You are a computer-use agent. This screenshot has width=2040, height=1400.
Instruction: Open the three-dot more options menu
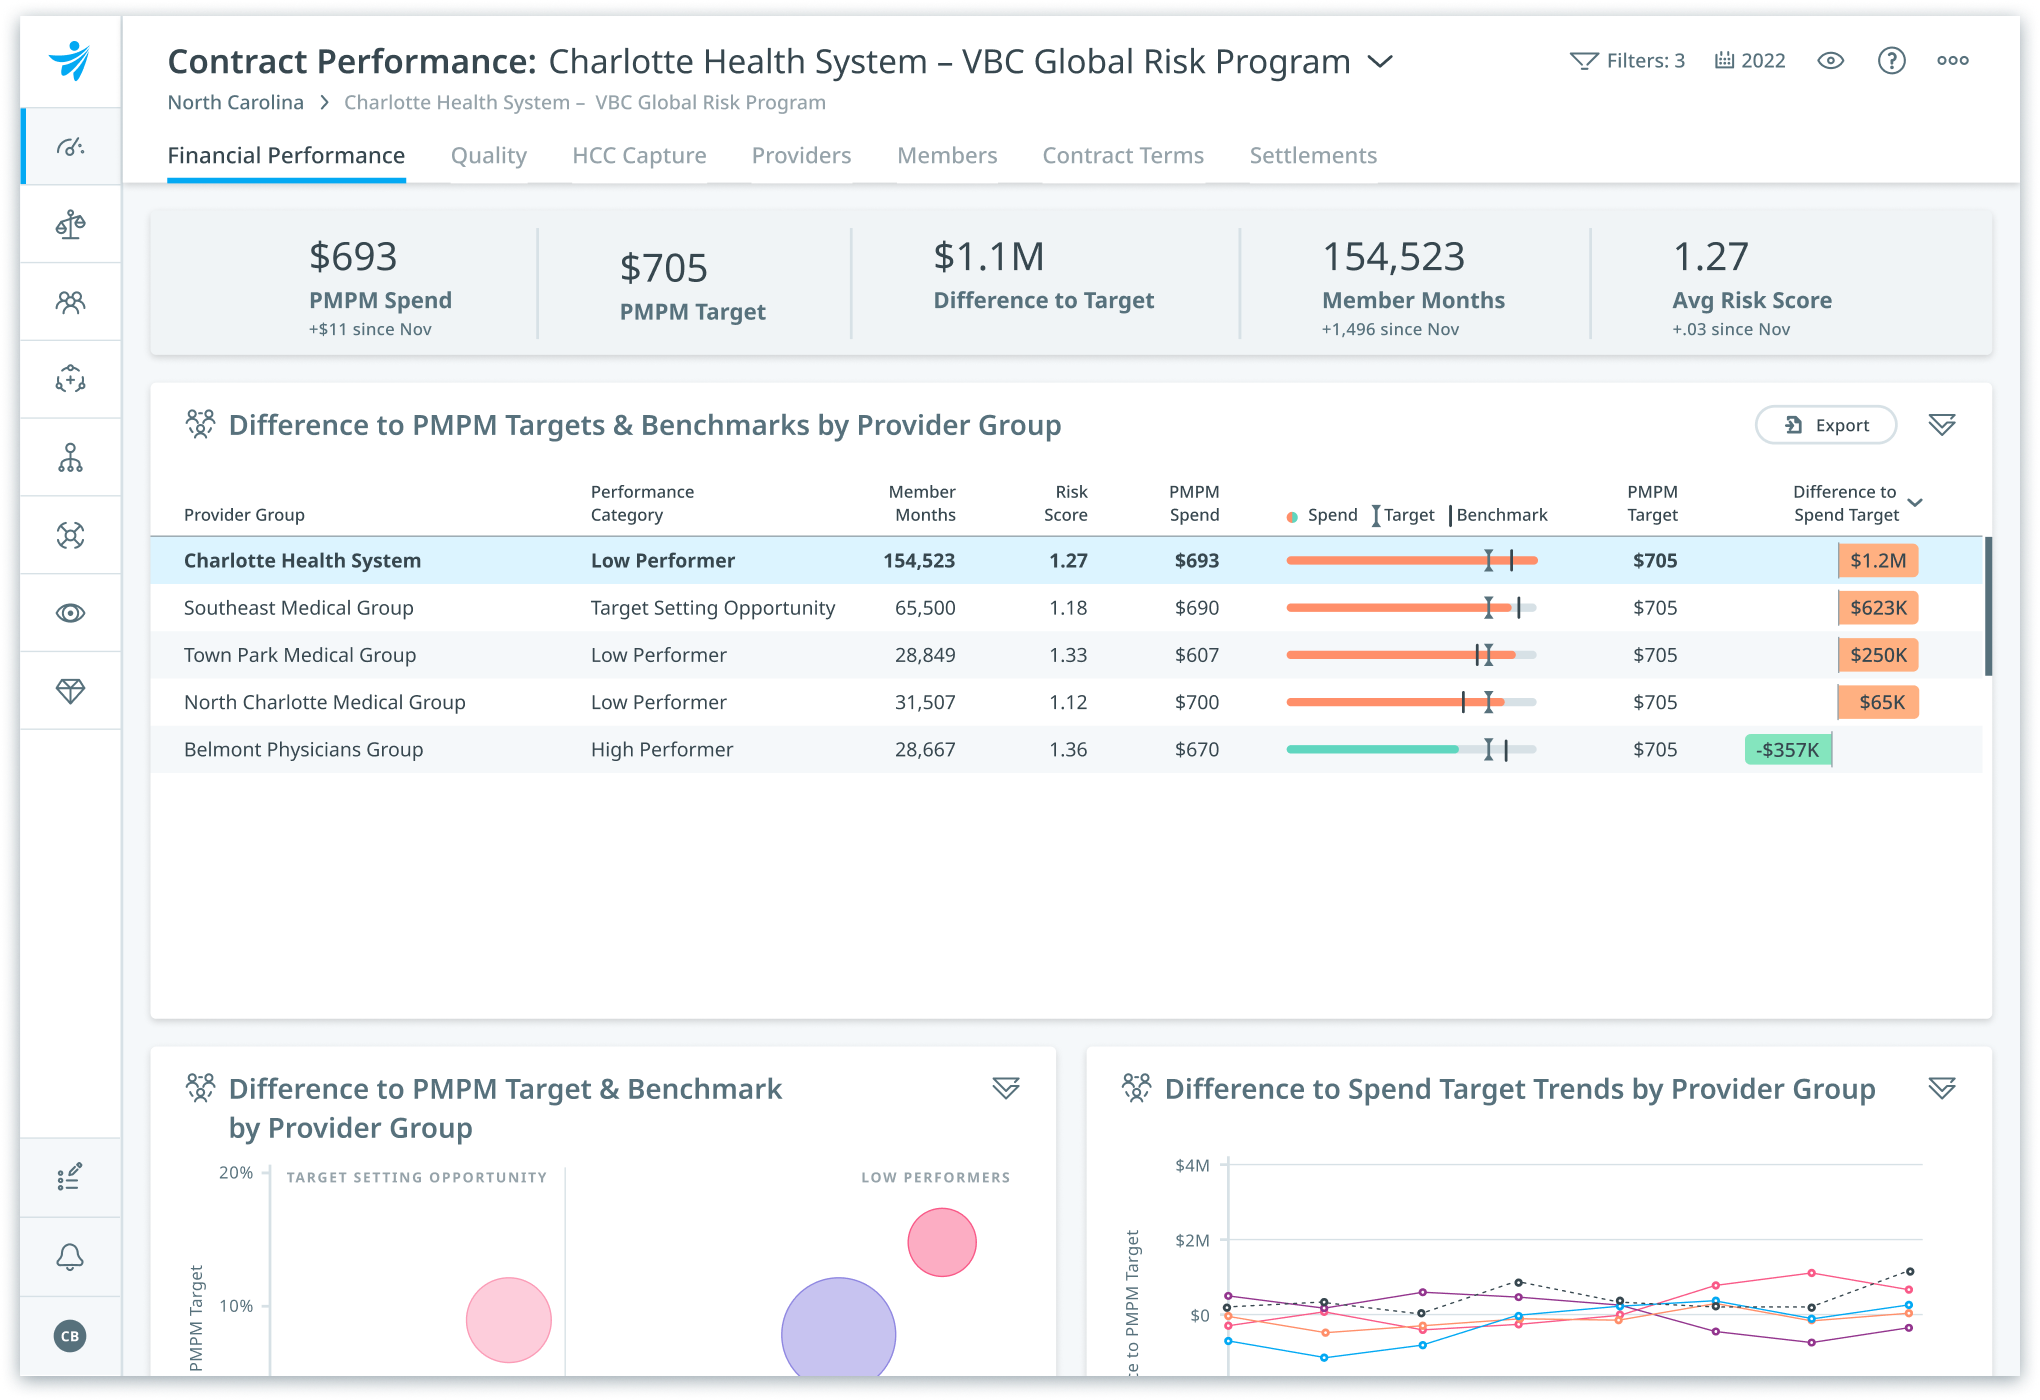coord(1952,61)
